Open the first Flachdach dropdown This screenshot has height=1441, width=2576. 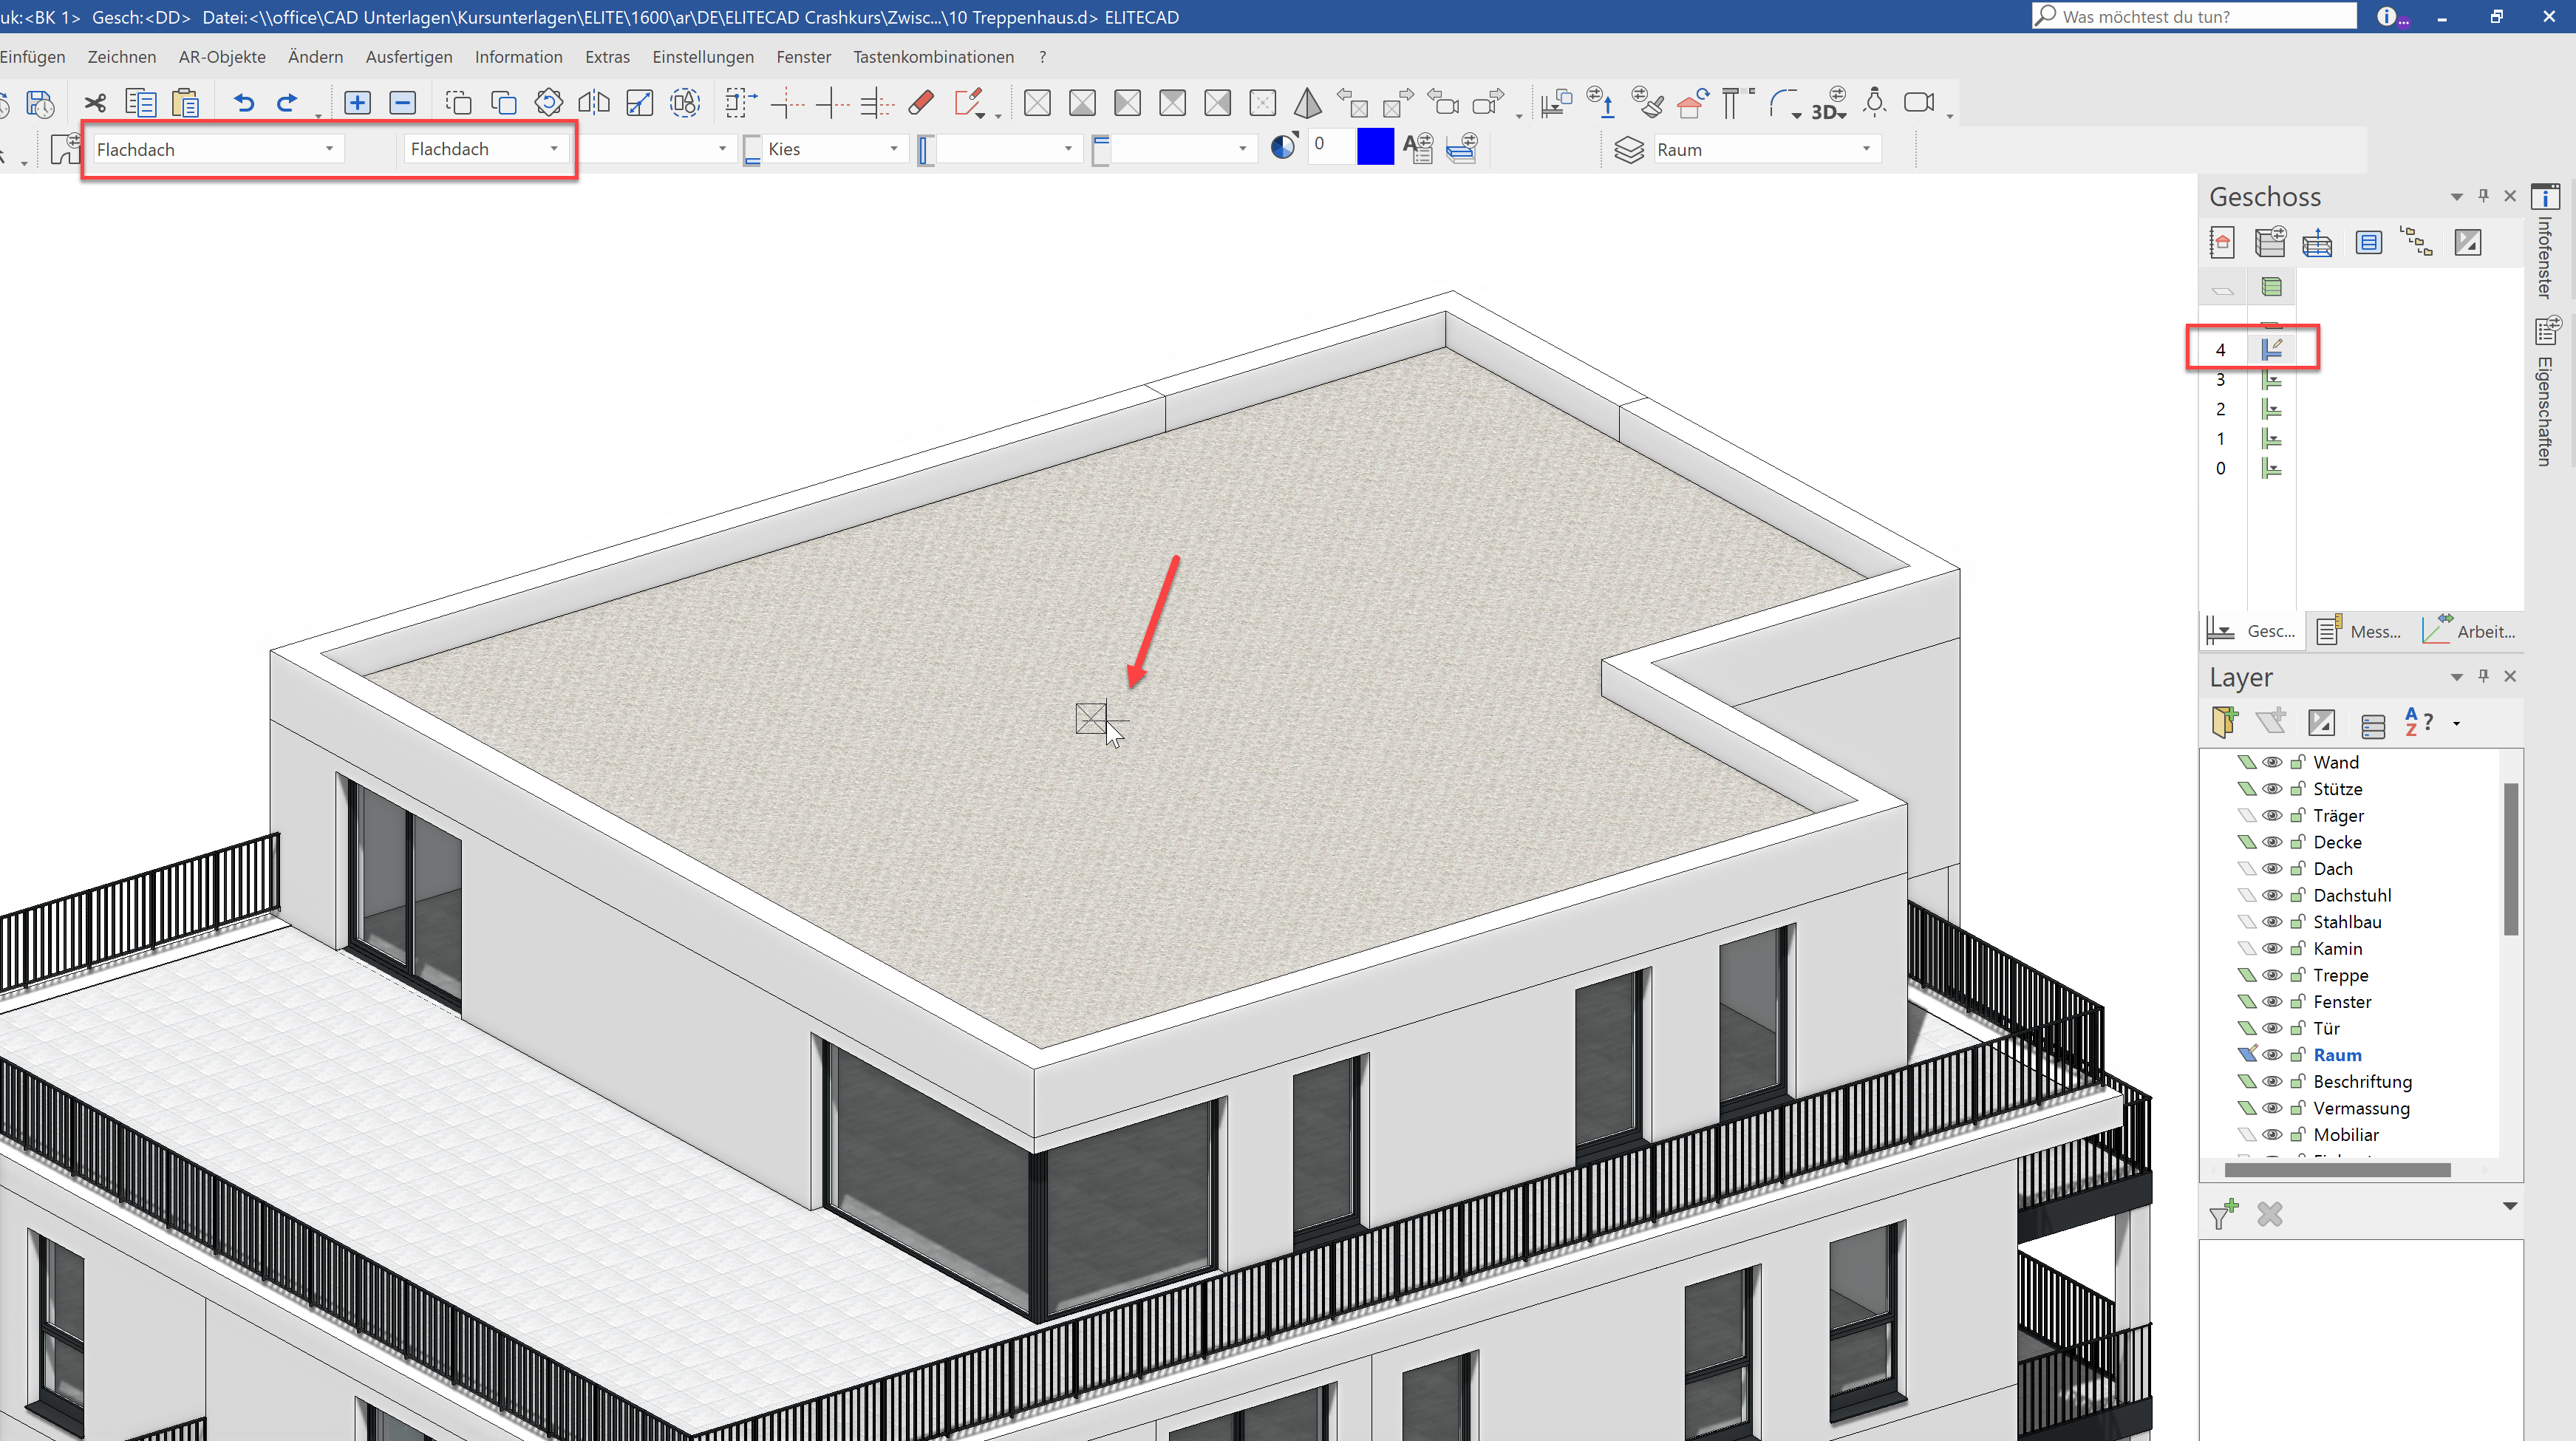[217, 149]
